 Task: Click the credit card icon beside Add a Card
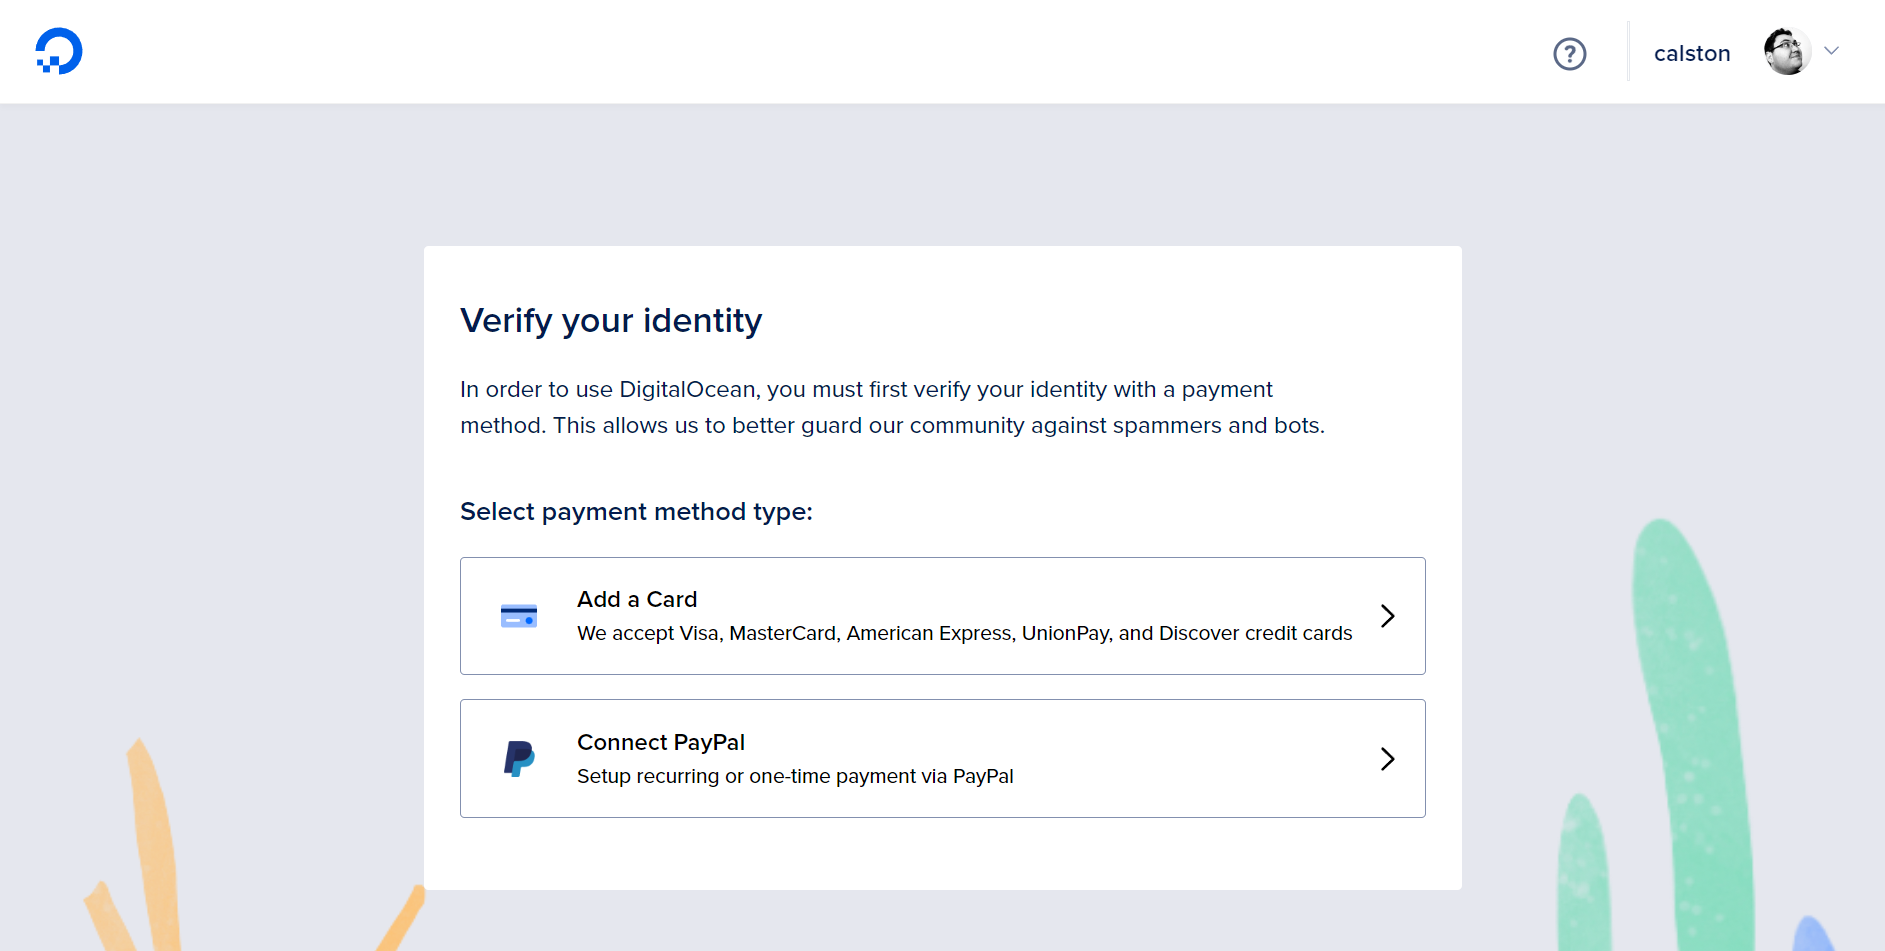(518, 616)
